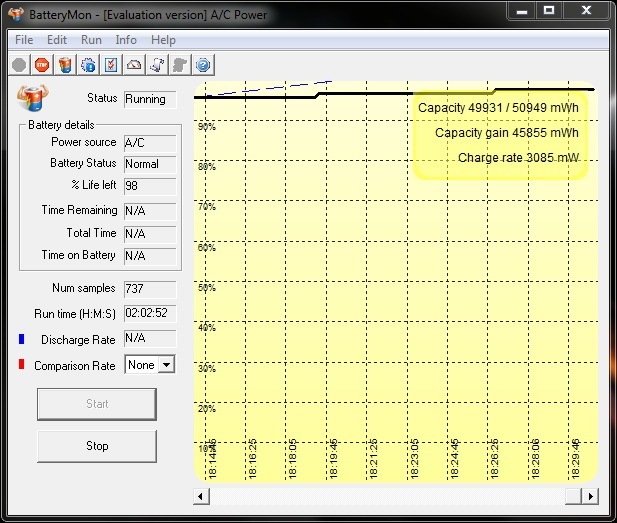Open the Help menu
The image size is (617, 523).
(163, 40)
